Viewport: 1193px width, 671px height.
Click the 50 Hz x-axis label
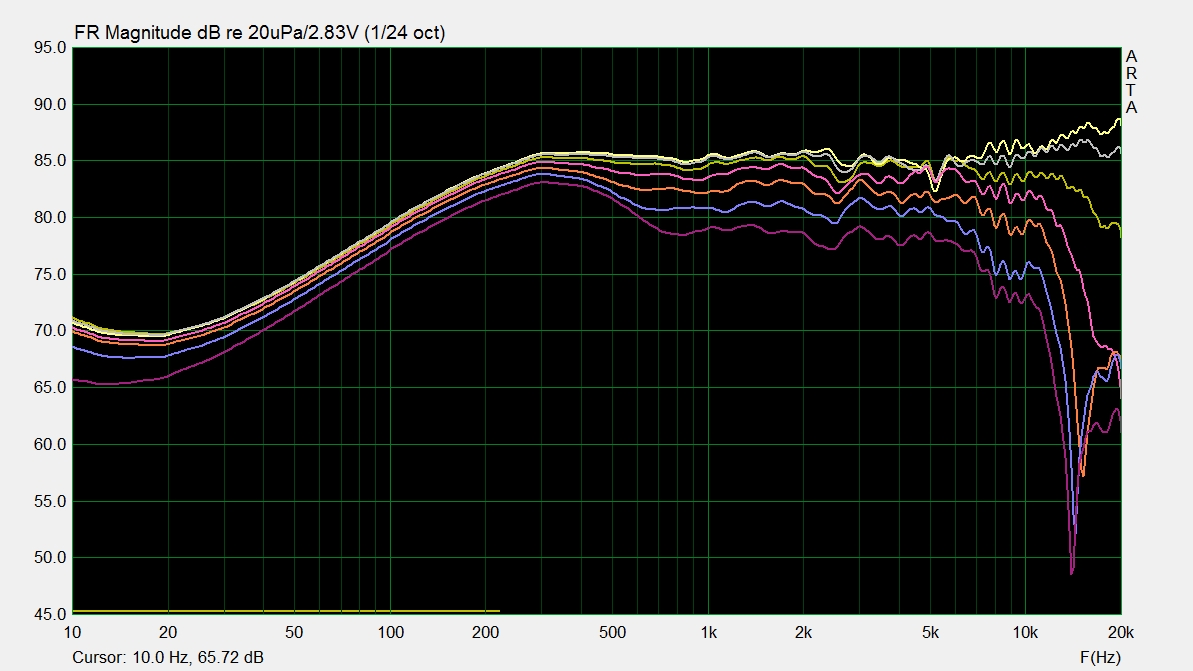click(294, 632)
